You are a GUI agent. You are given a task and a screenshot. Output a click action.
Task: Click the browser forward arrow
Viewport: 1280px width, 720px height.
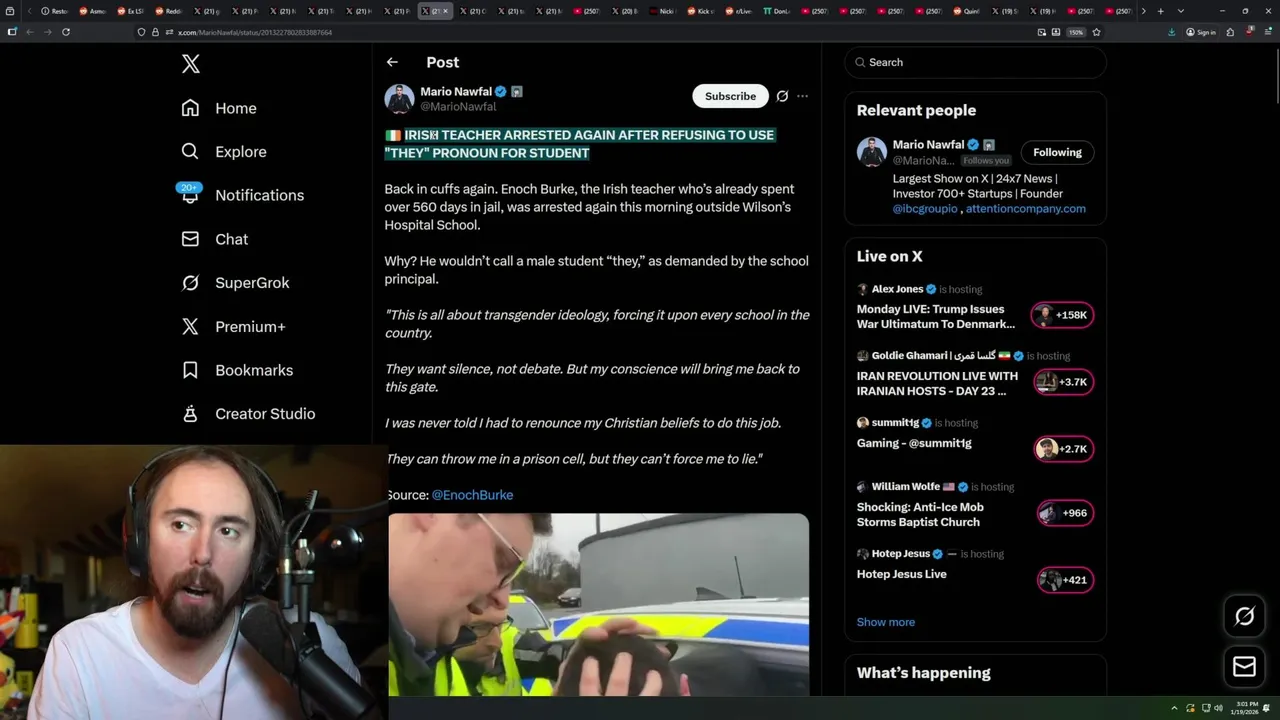coord(47,32)
